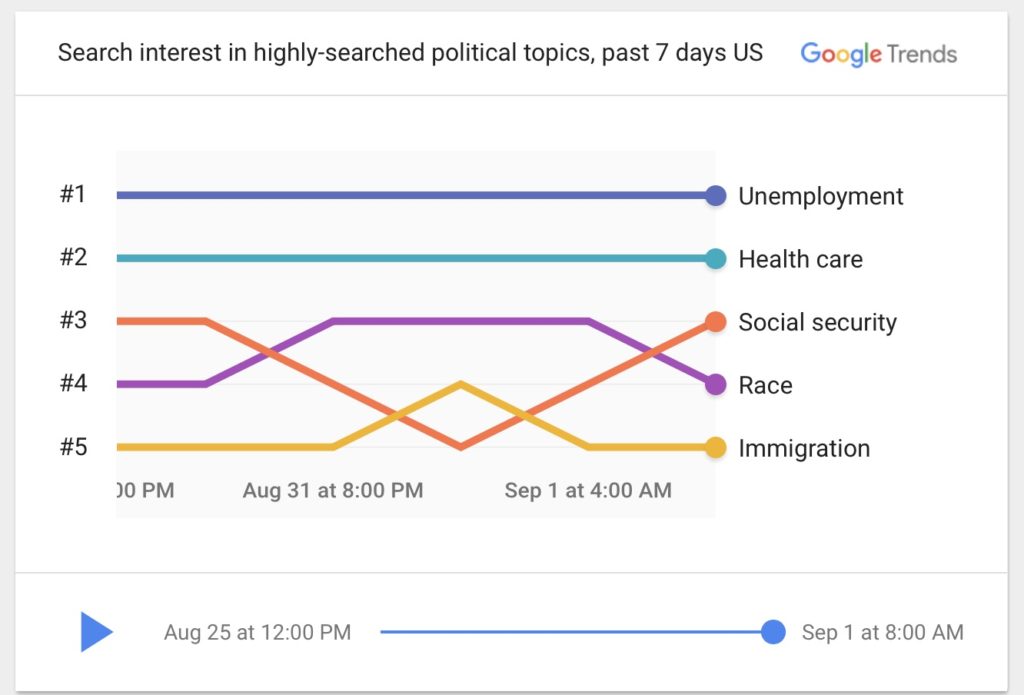
Task: Click the teal Health care endpoint dot
Action: click(715, 258)
